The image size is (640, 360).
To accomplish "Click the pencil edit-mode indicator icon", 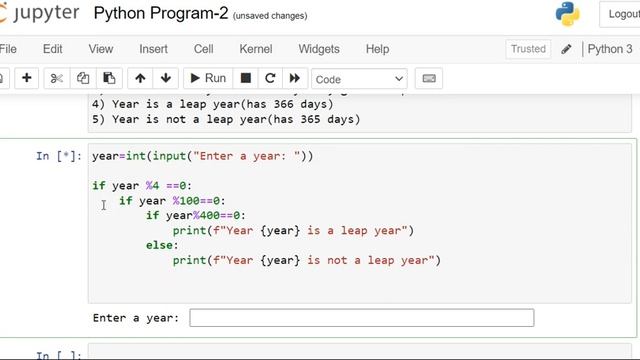I will tap(566, 49).
